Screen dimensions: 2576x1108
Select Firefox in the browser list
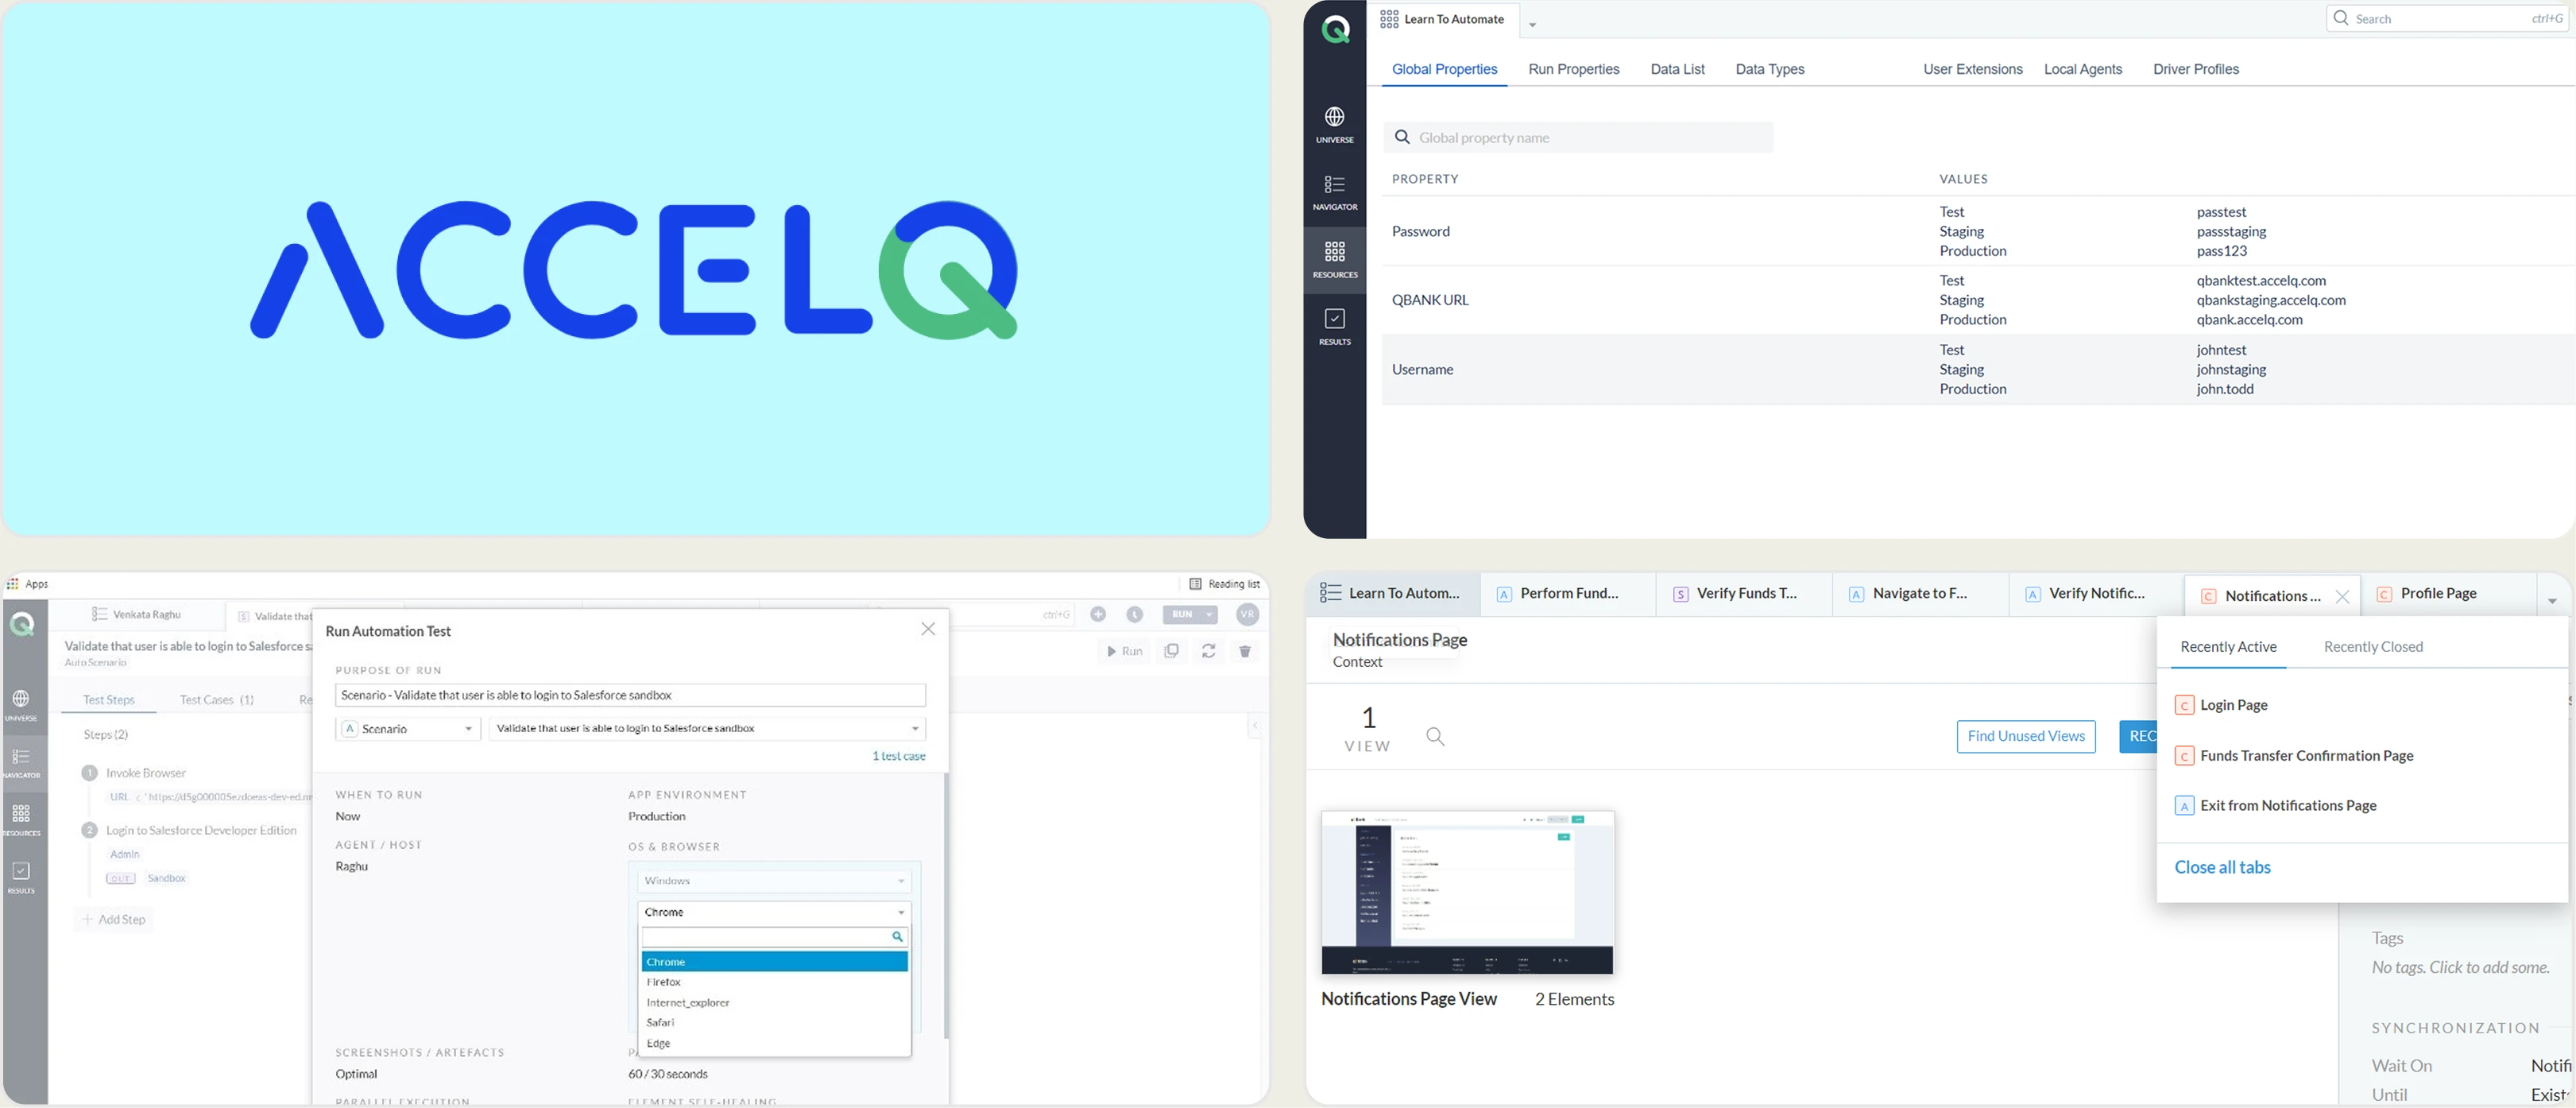click(774, 982)
